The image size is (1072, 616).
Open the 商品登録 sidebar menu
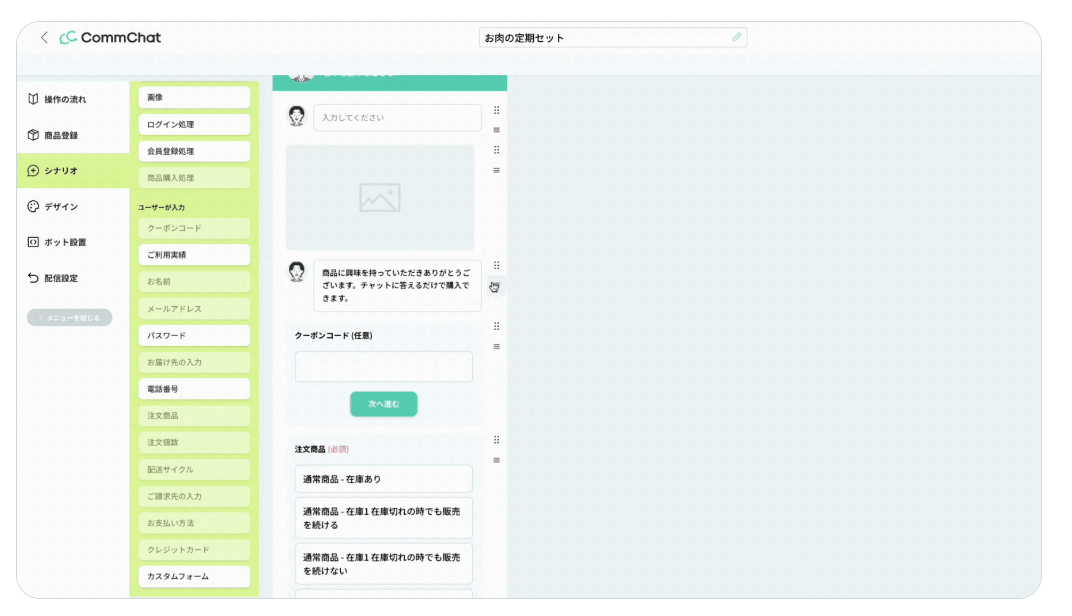60,135
